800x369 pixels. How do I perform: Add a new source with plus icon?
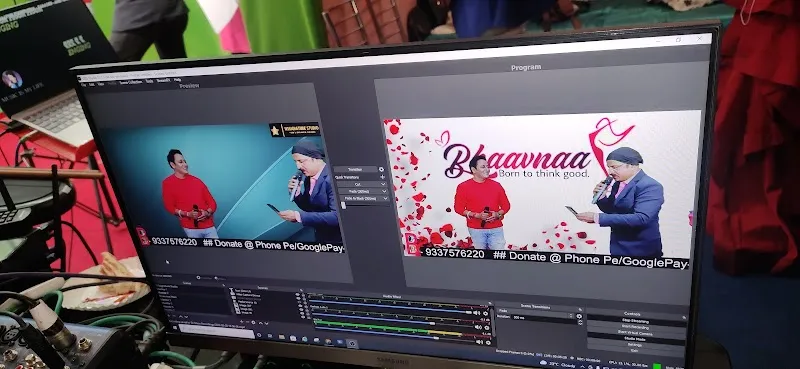click(241, 322)
